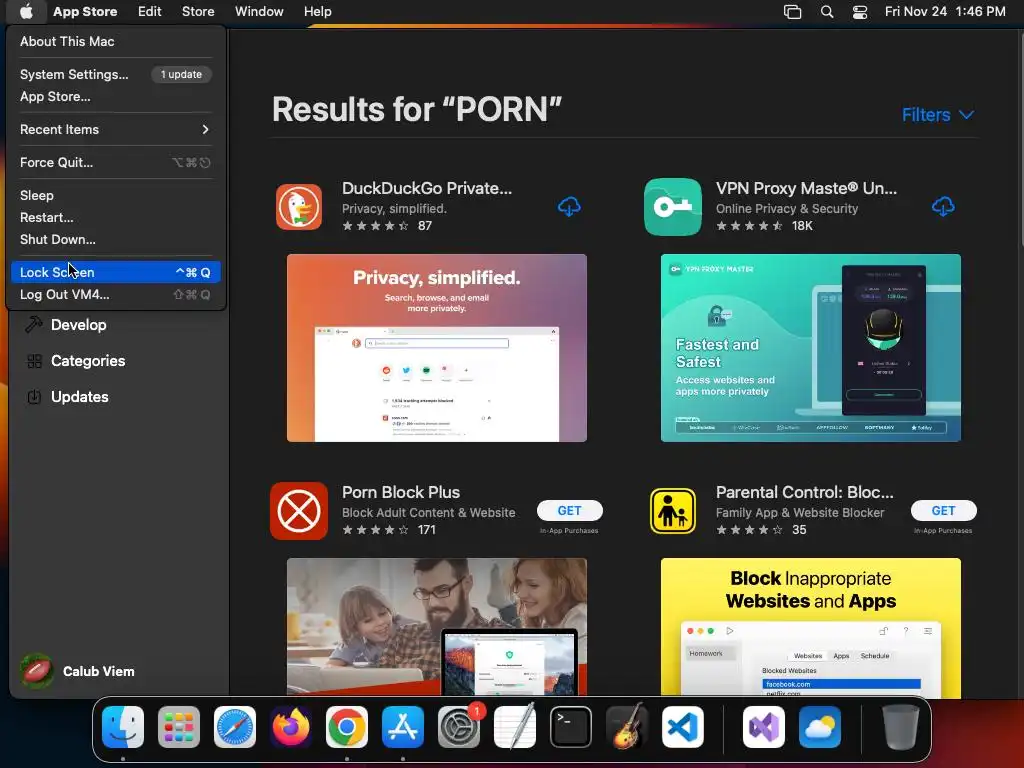The image size is (1024, 768).
Task: Go to Updates section in sidebar
Action: coord(79,397)
